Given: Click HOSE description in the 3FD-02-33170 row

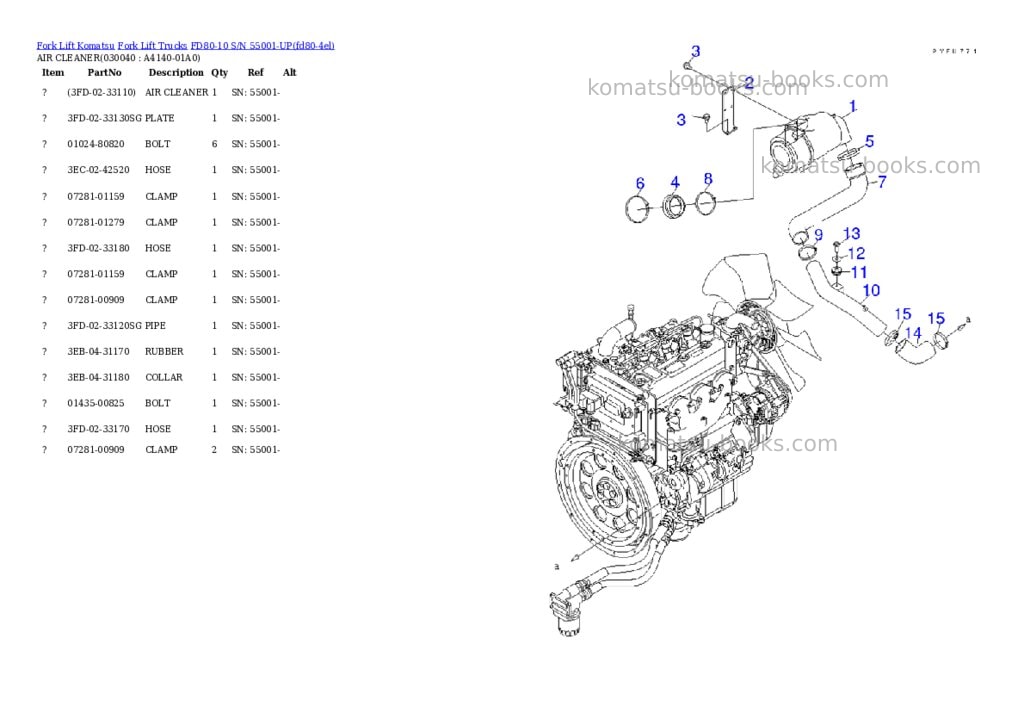Looking at the screenshot, I should (157, 429).
